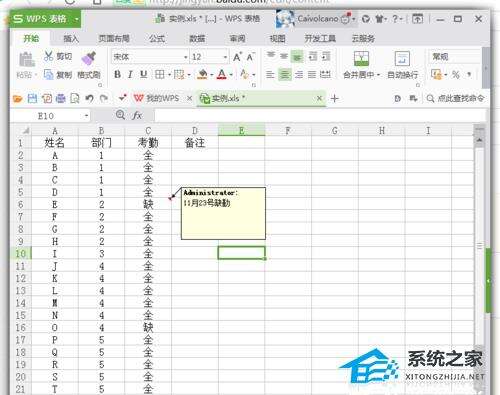Click the Undo arrow icon
The image size is (500, 395).
pos(89,98)
